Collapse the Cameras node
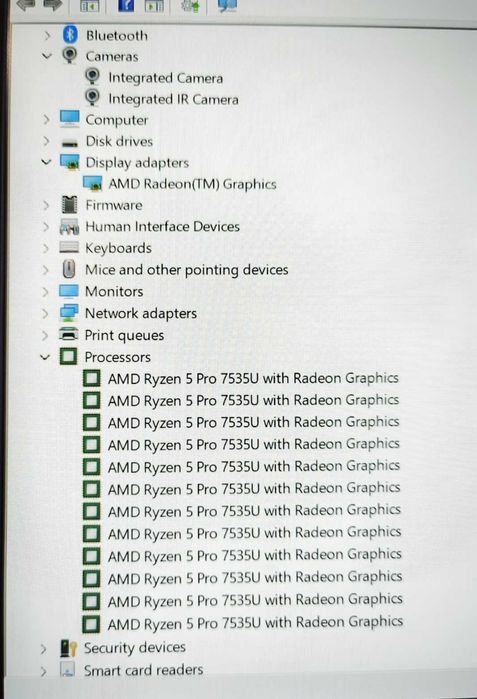 pos(47,56)
